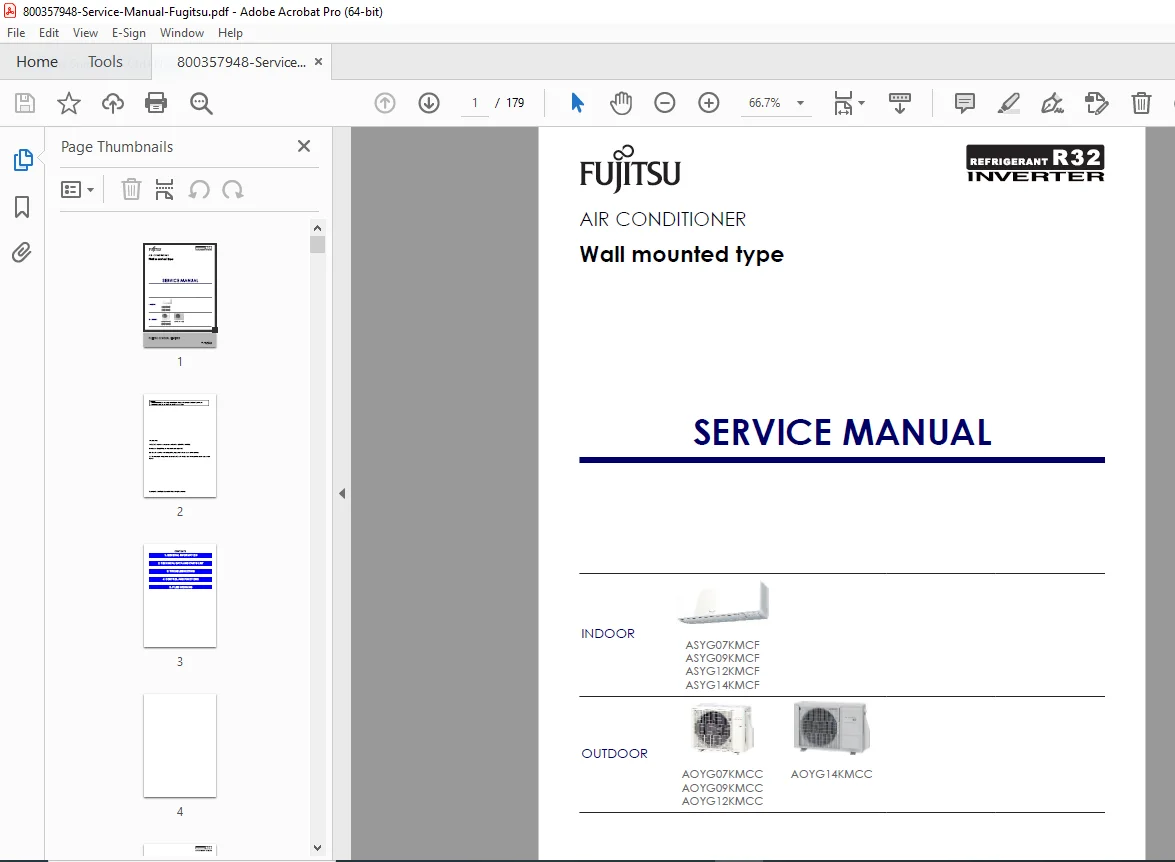The image size is (1175, 862).
Task: Activate the Hand pan tool
Action: (x=620, y=103)
